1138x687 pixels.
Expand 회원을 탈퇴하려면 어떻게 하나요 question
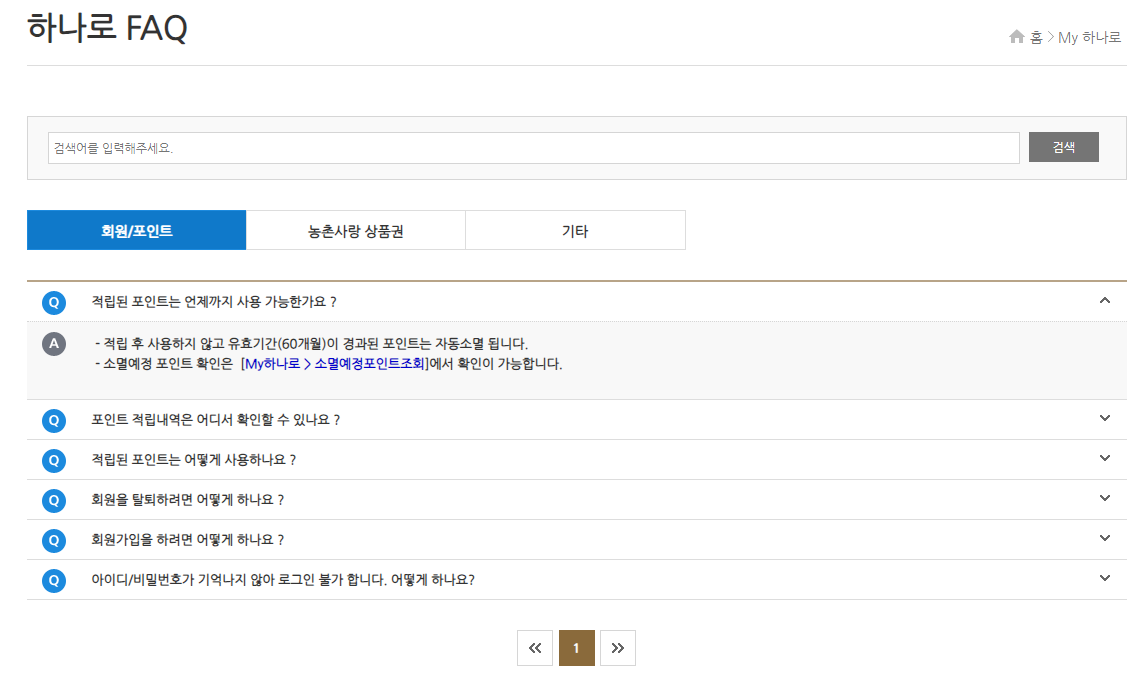point(1105,499)
